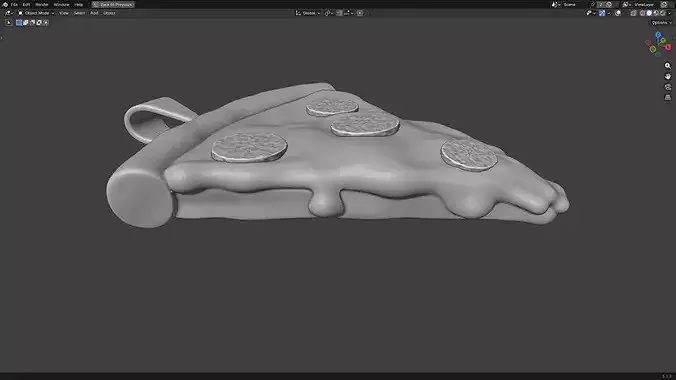Open the Help menu
This screenshot has height=380, width=676.
point(78,4)
